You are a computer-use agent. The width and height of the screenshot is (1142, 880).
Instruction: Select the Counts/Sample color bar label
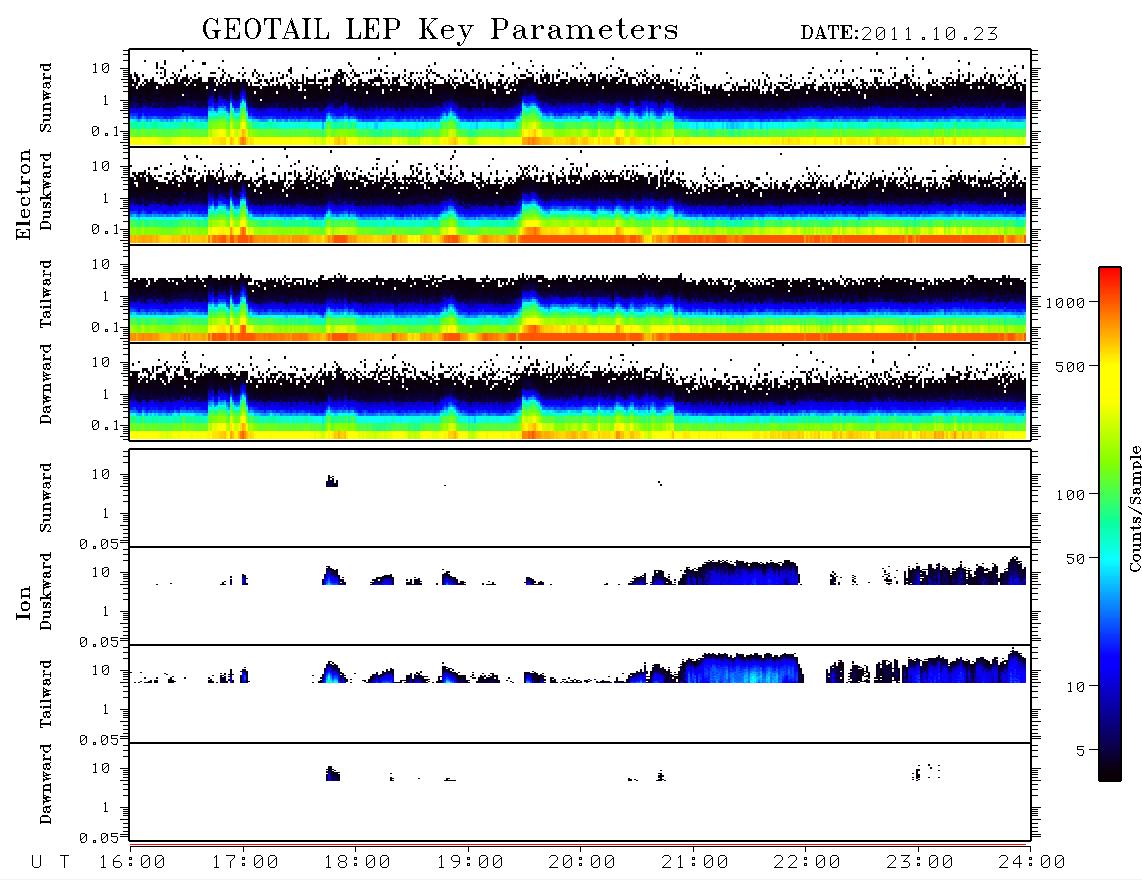click(1134, 508)
